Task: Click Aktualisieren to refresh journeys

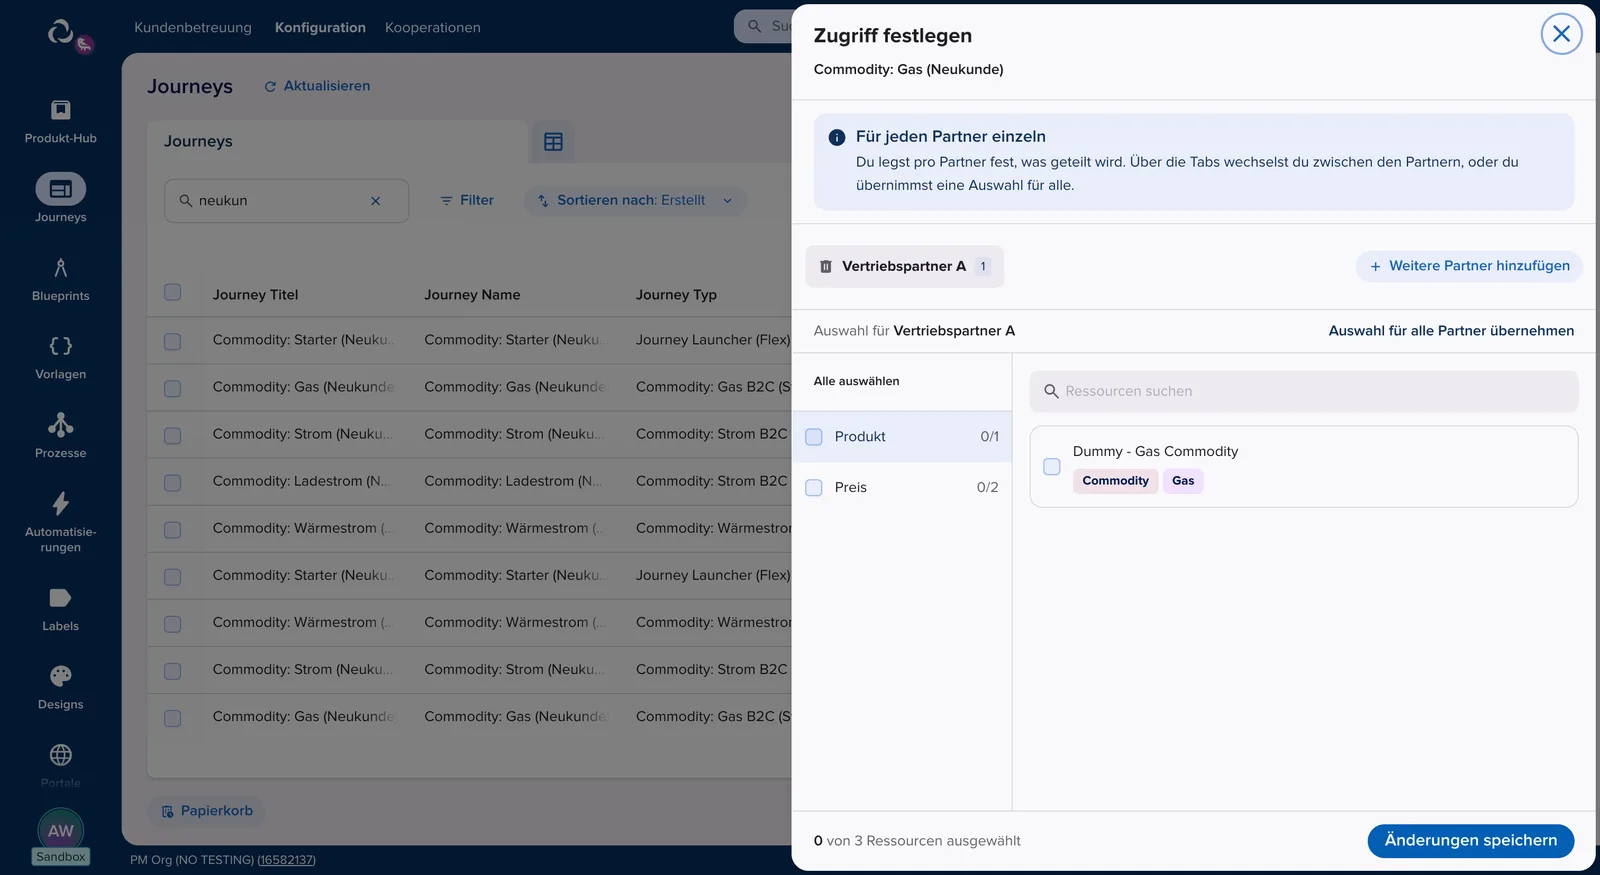Action: coord(317,86)
